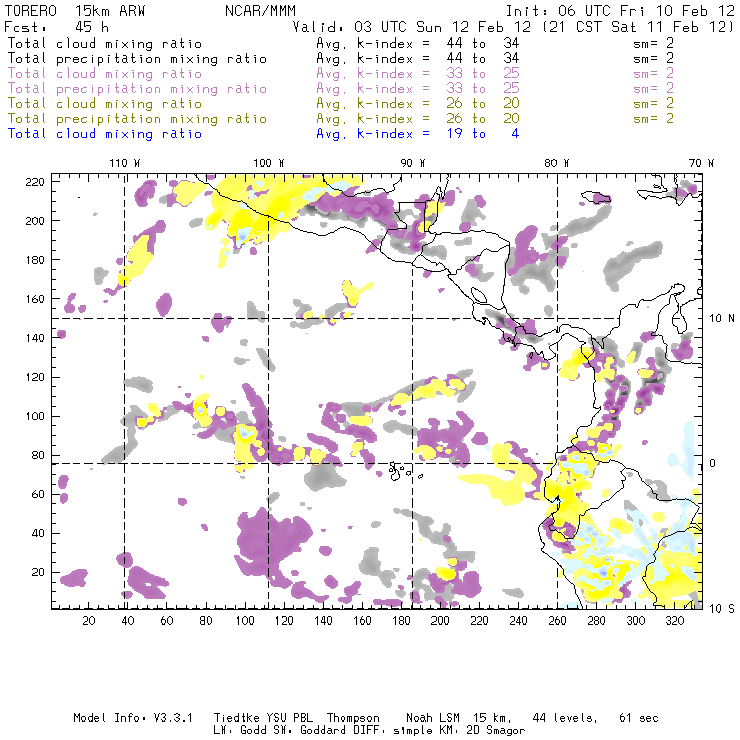This screenshot has width=740, height=740.
Task: Select black Total cloud mixing ratio legend entry
Action: 105,43
